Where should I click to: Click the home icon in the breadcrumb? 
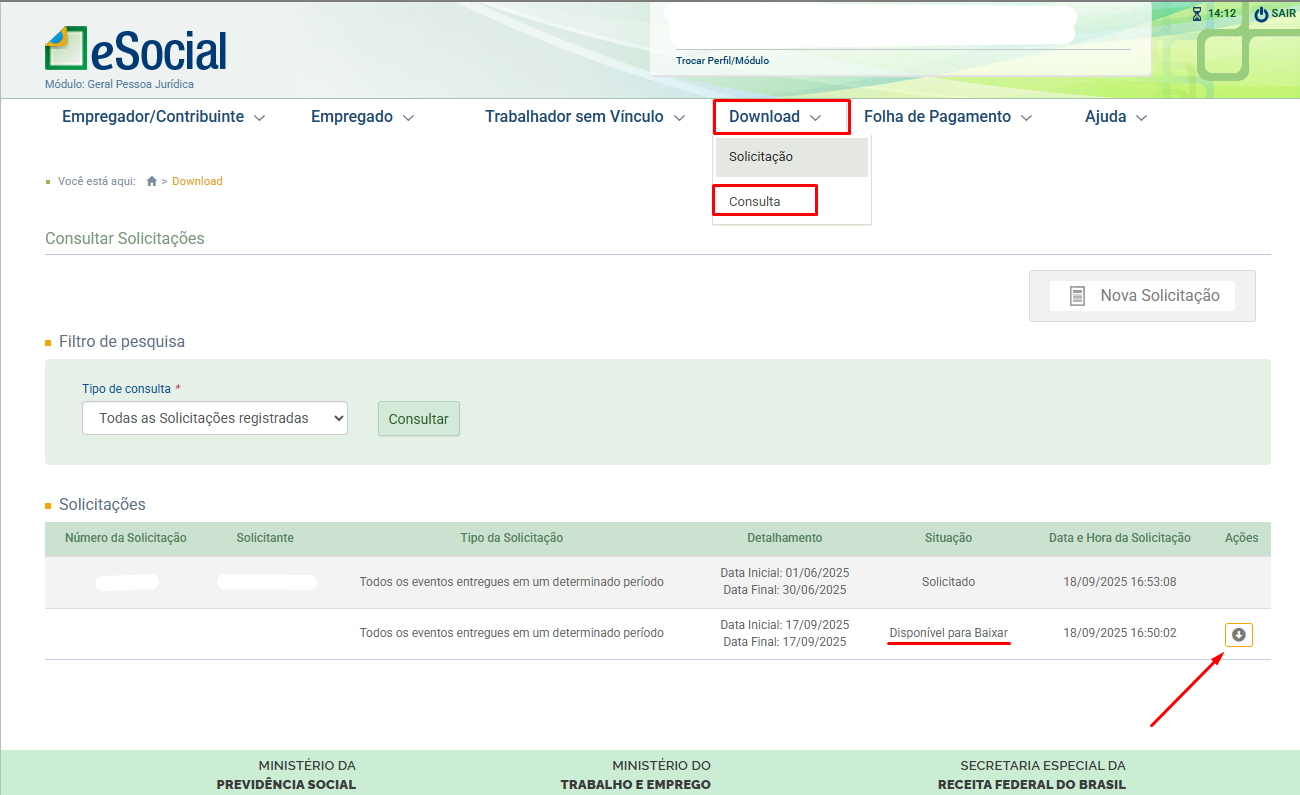pos(152,181)
